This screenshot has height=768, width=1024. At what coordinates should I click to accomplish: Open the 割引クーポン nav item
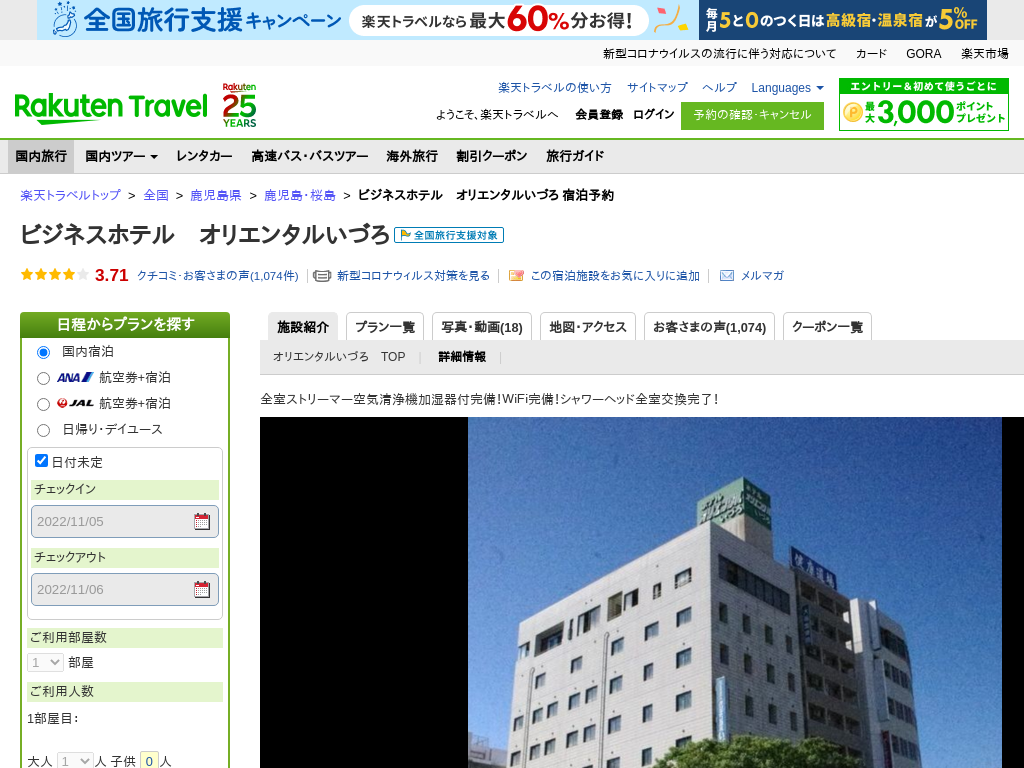pyautogui.click(x=492, y=156)
